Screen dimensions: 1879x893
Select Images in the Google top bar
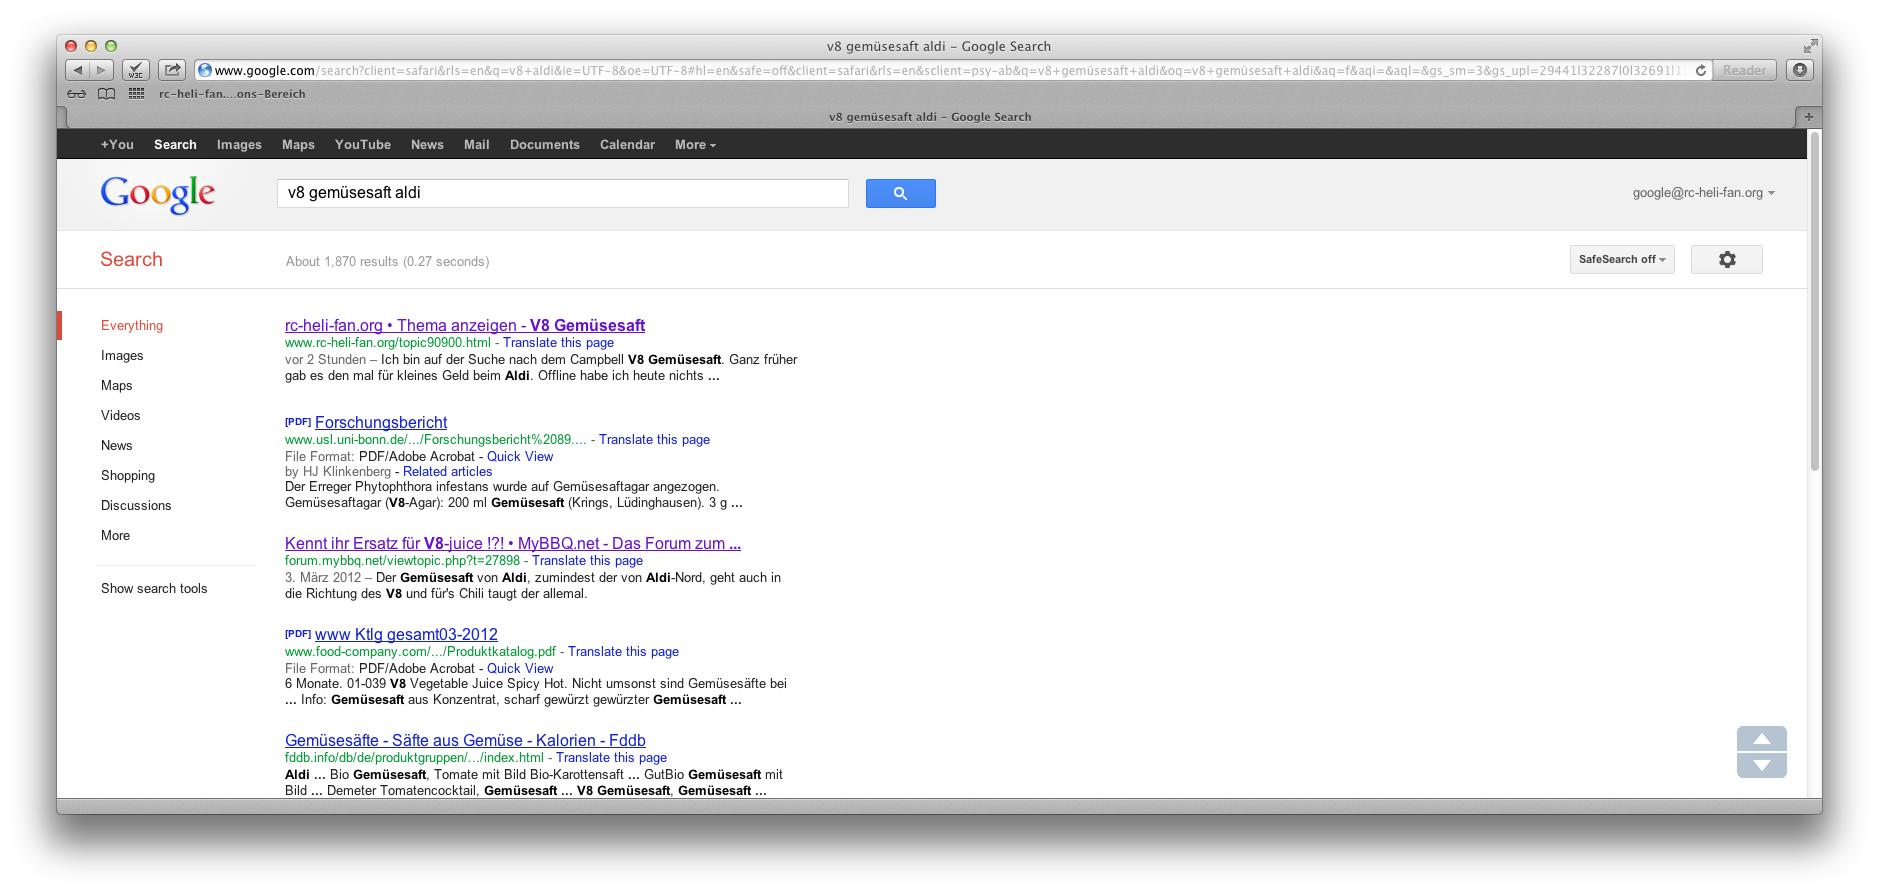coord(239,145)
